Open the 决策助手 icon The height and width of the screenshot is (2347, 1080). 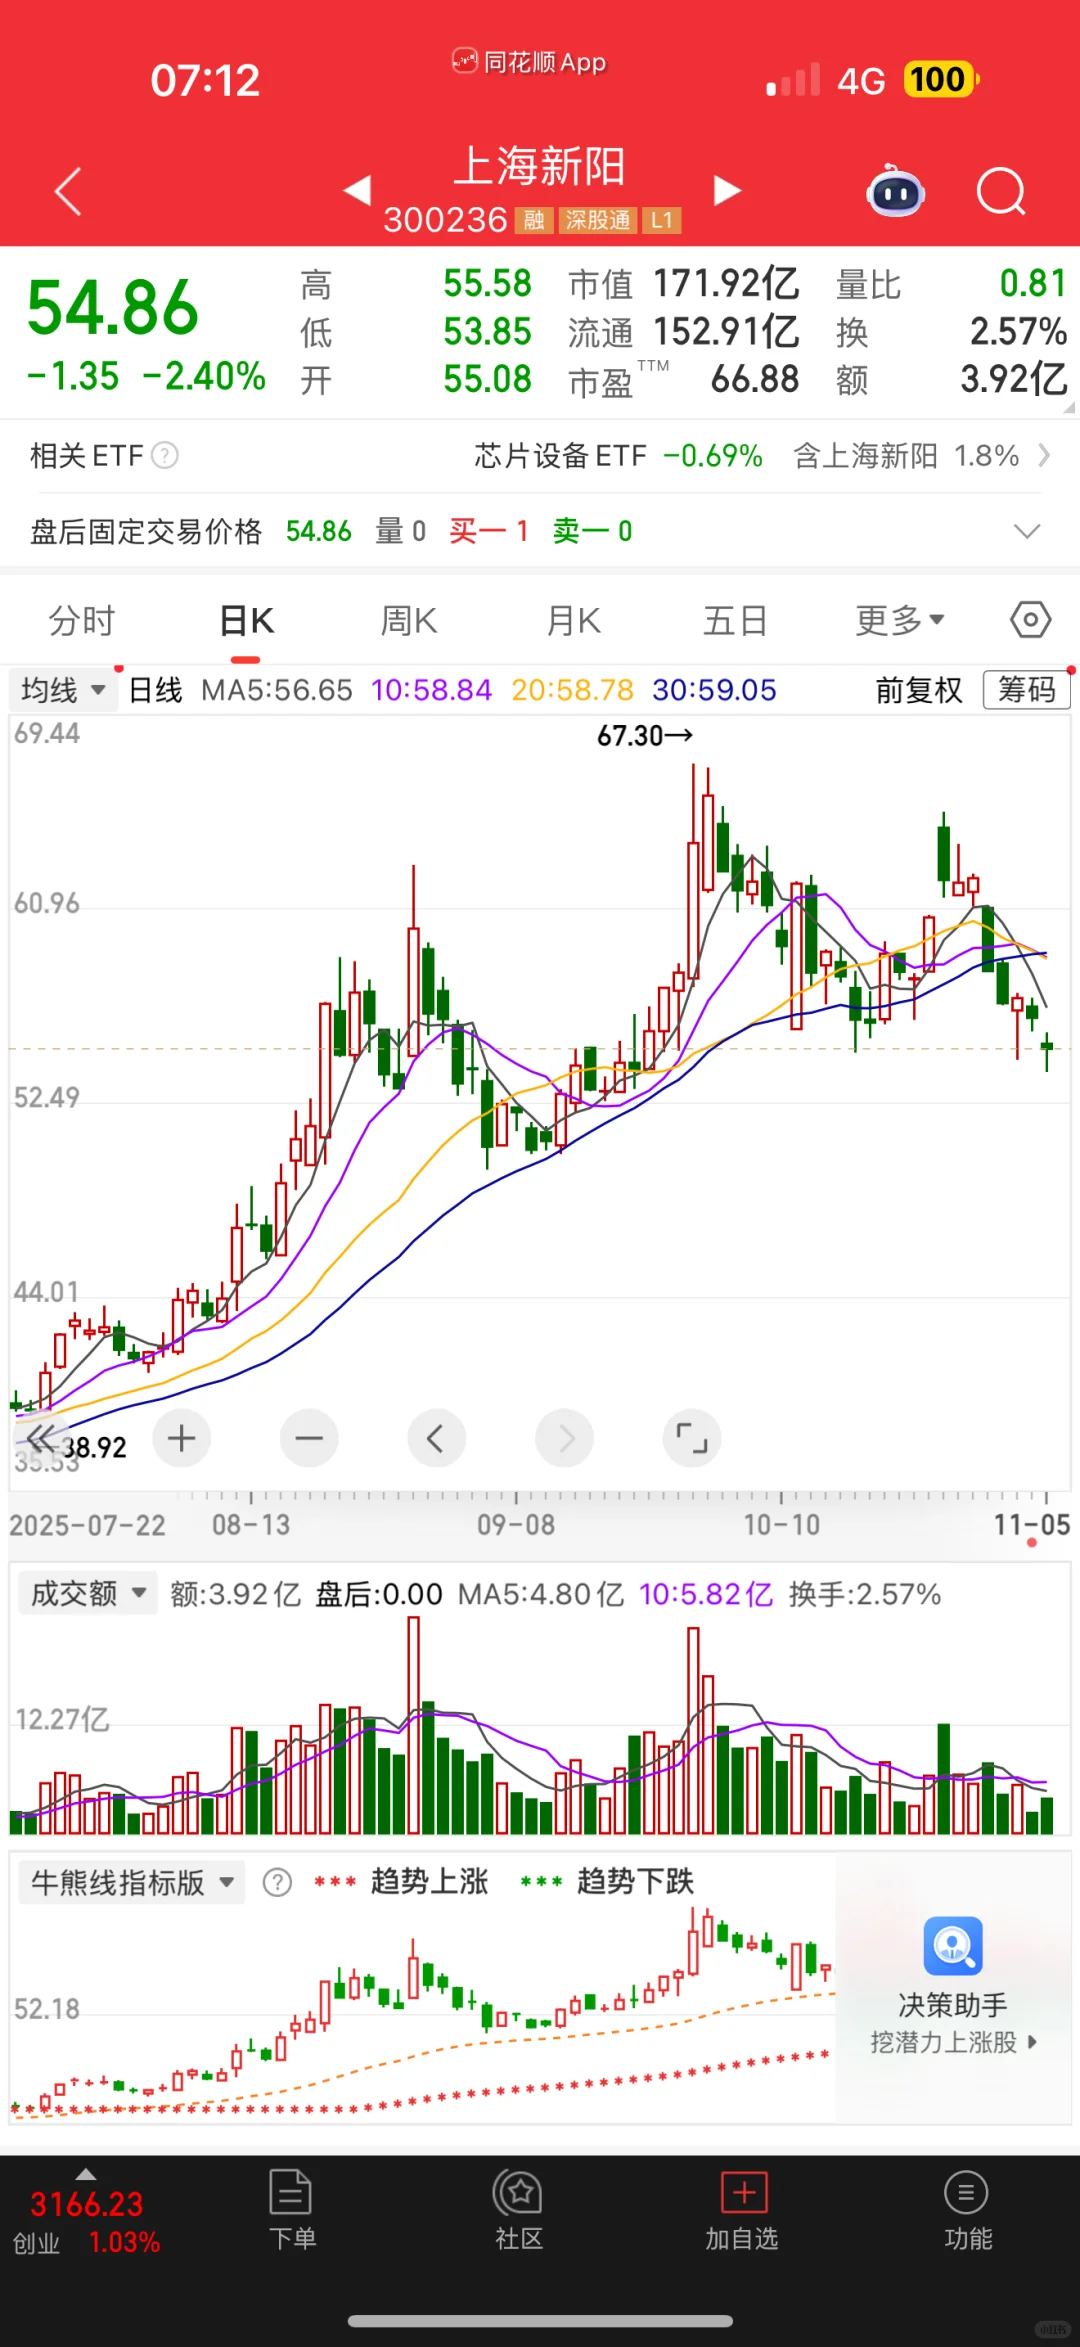click(x=953, y=1946)
